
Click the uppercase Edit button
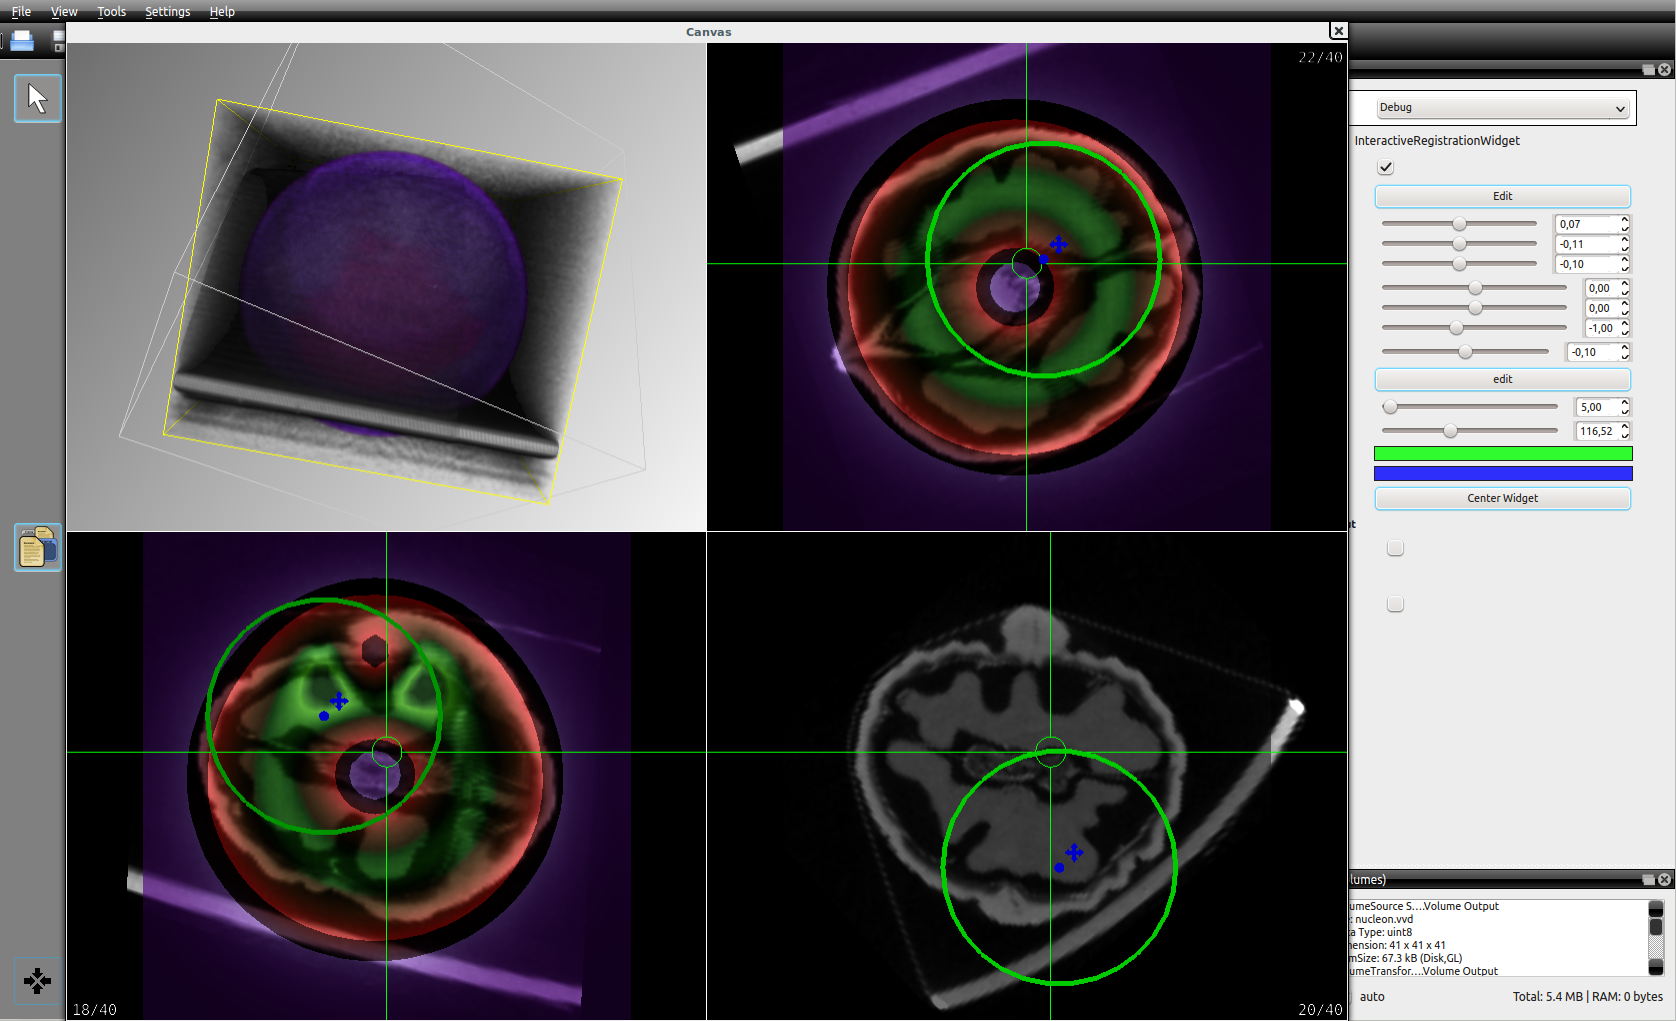point(1502,196)
